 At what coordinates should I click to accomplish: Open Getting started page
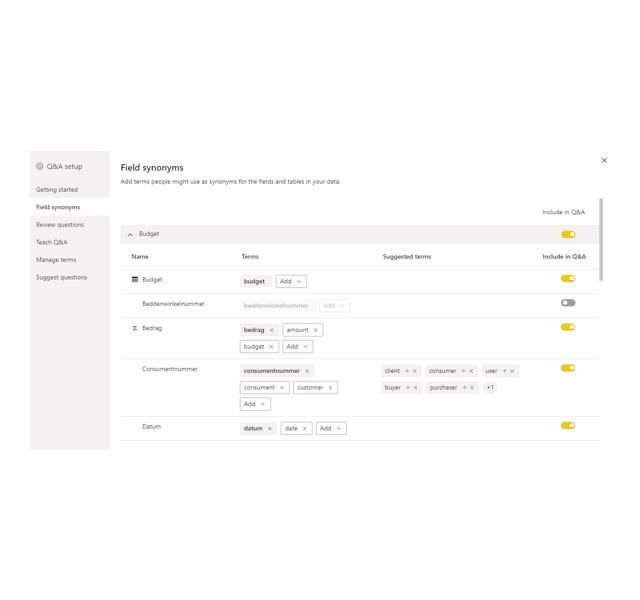57,189
